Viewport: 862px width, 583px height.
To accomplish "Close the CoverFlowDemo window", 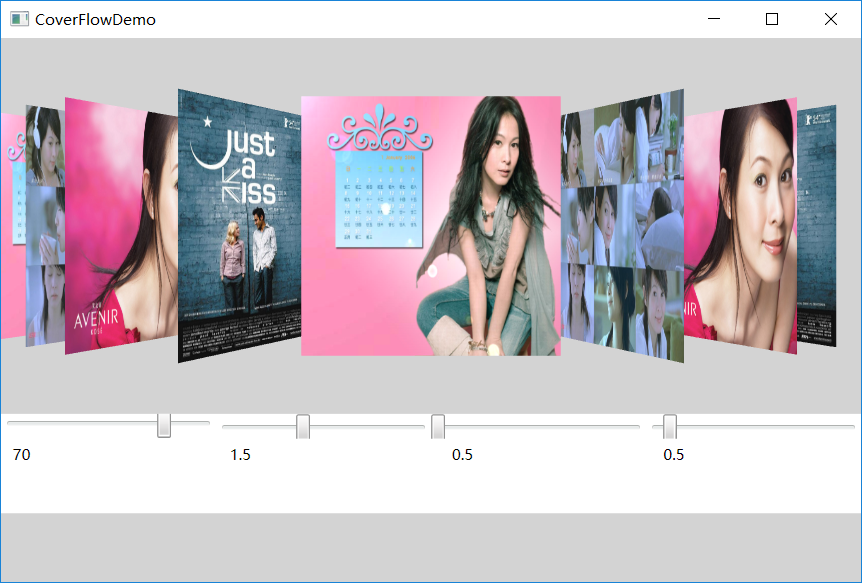I will [x=831, y=19].
